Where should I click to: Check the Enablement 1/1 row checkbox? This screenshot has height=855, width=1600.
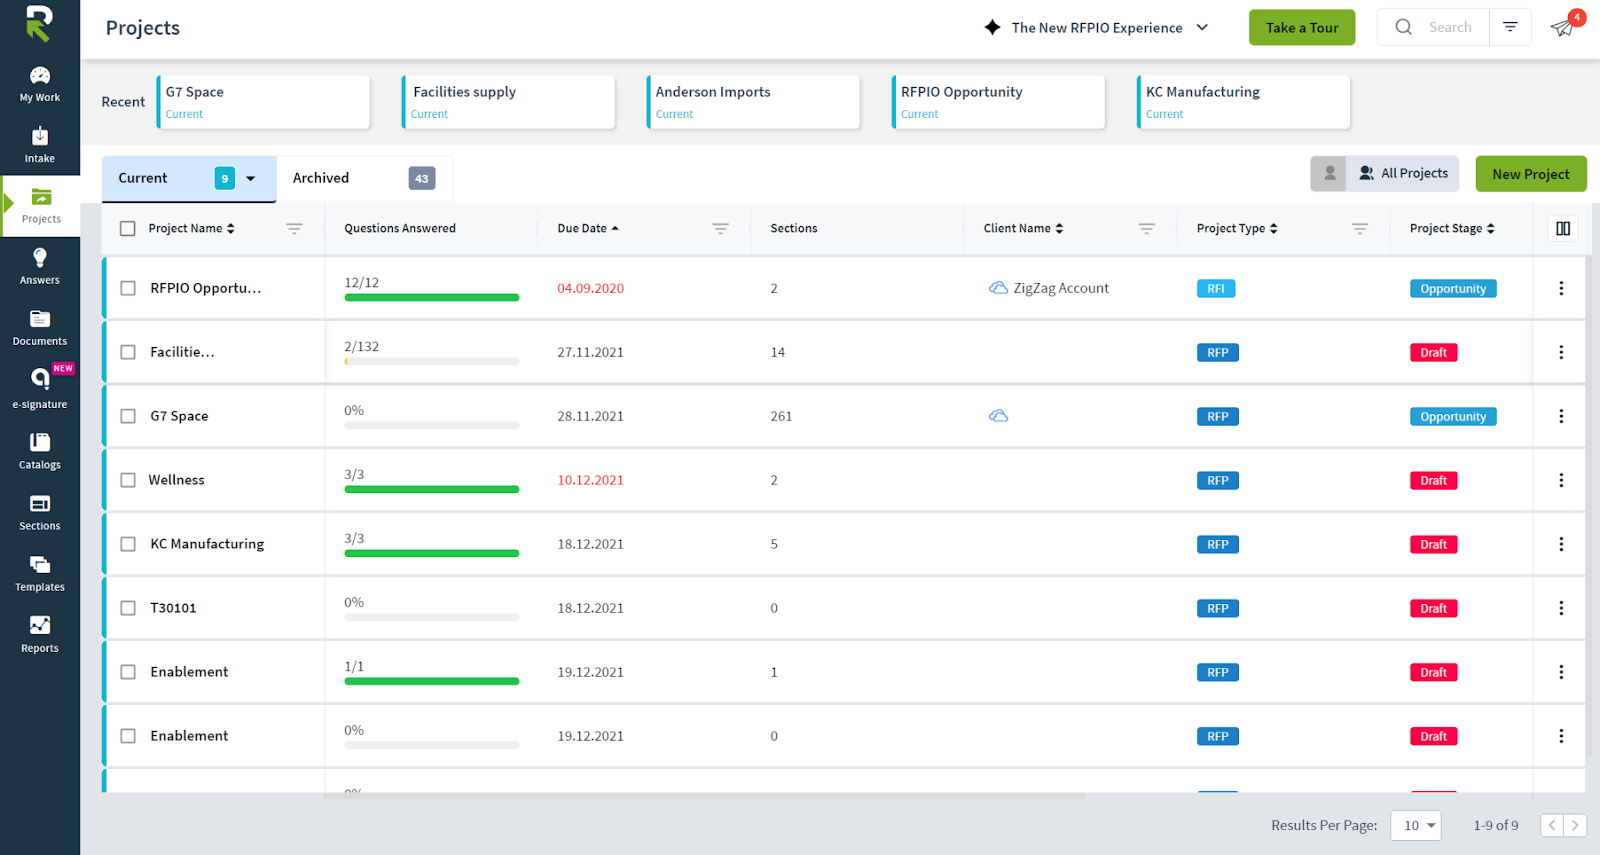[x=128, y=672]
